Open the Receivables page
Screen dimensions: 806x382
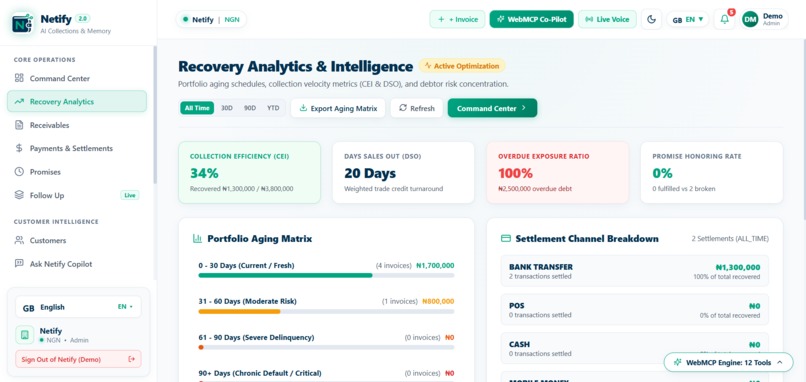77,125
